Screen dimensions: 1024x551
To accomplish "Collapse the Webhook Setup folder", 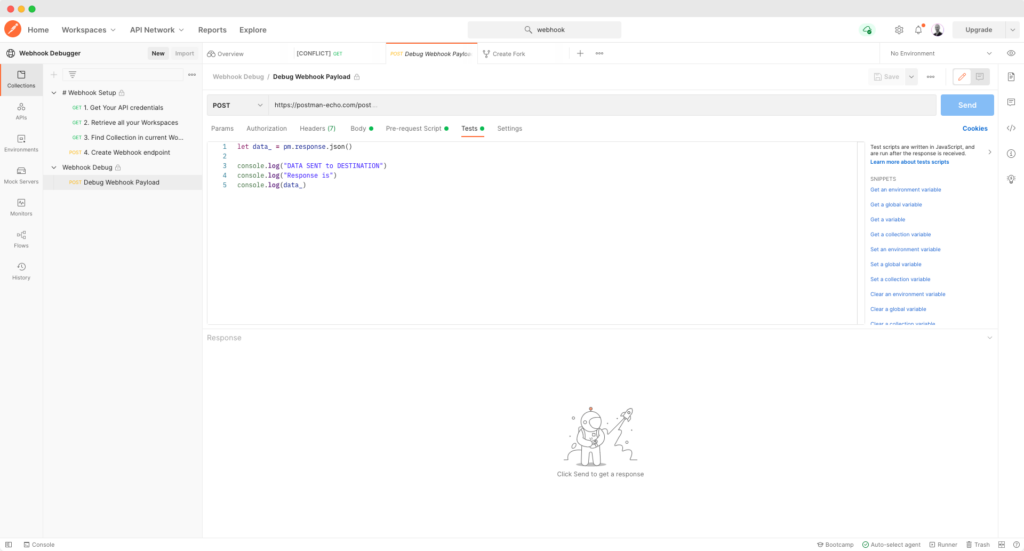I will (x=54, y=93).
